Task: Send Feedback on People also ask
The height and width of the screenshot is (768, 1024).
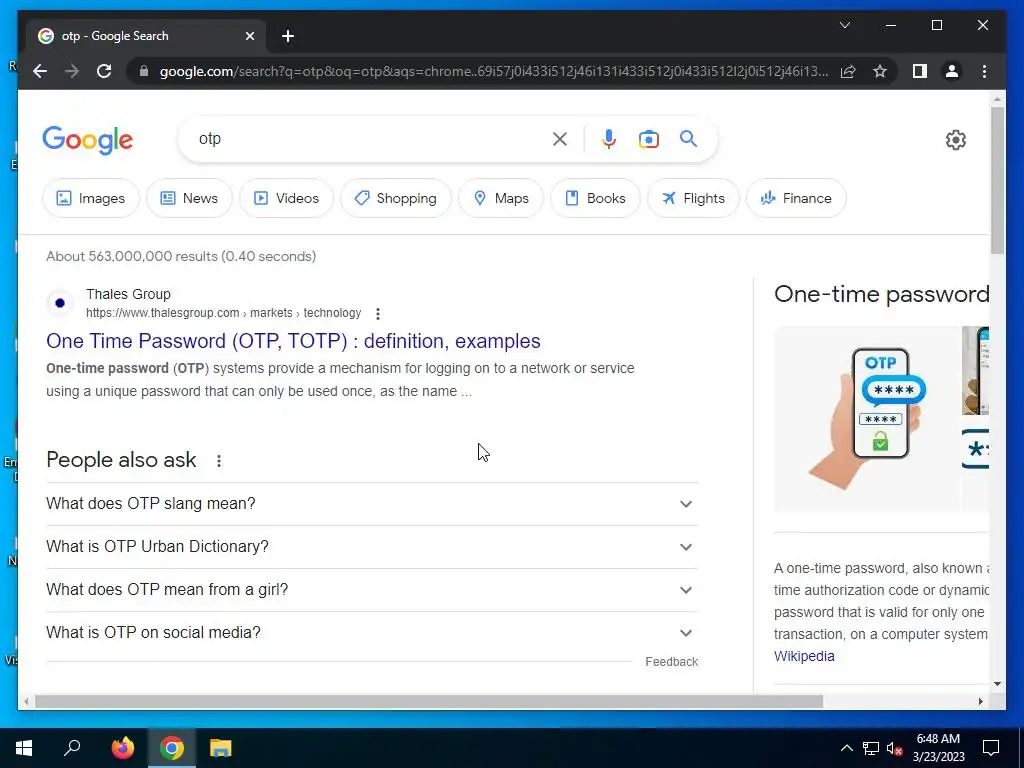Action: click(x=671, y=662)
